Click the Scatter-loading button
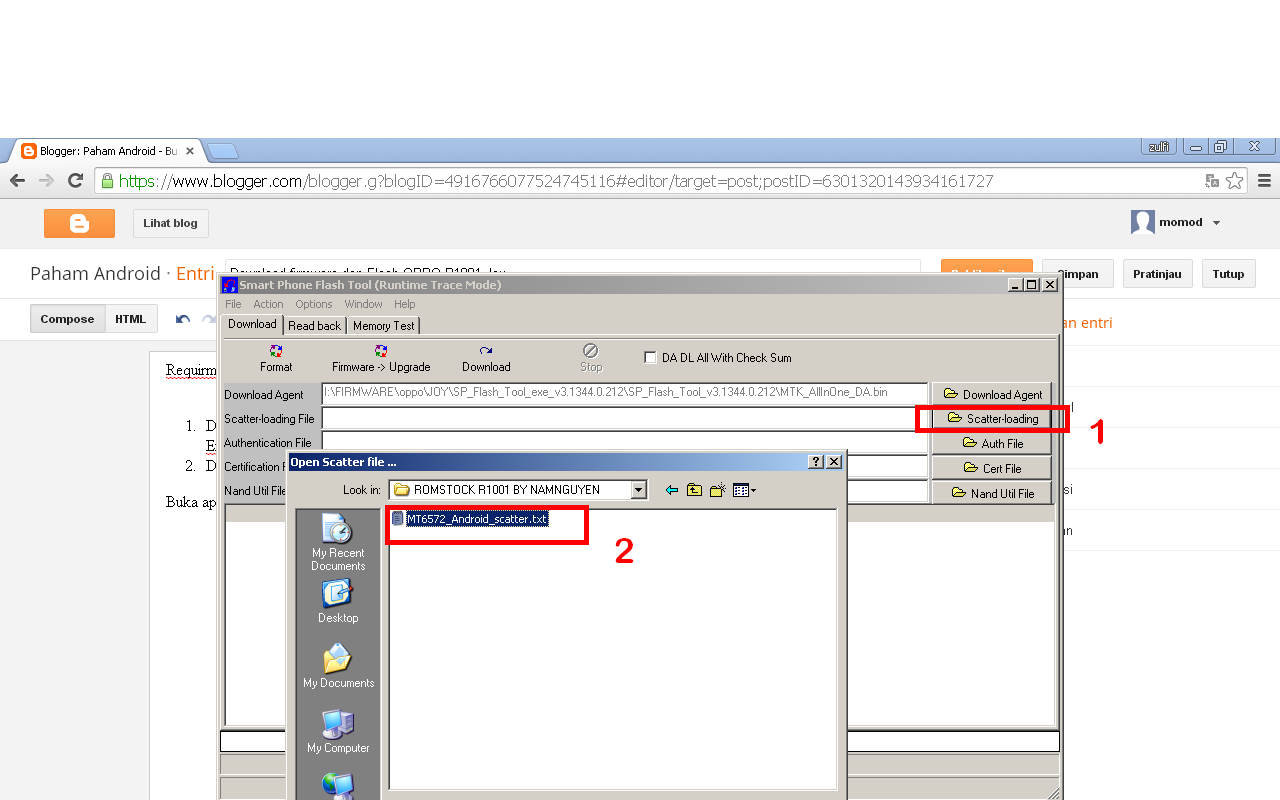 [992, 418]
